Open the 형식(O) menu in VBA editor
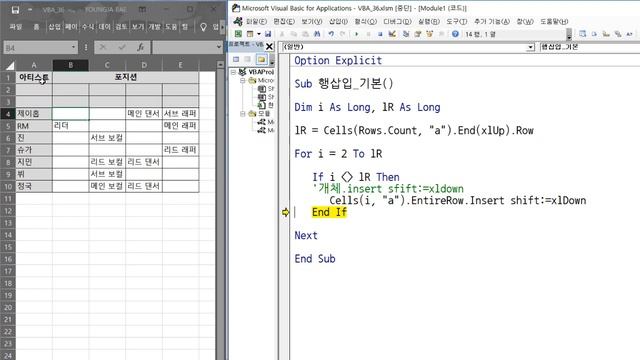This screenshot has height=360, width=640. [x=365, y=21]
